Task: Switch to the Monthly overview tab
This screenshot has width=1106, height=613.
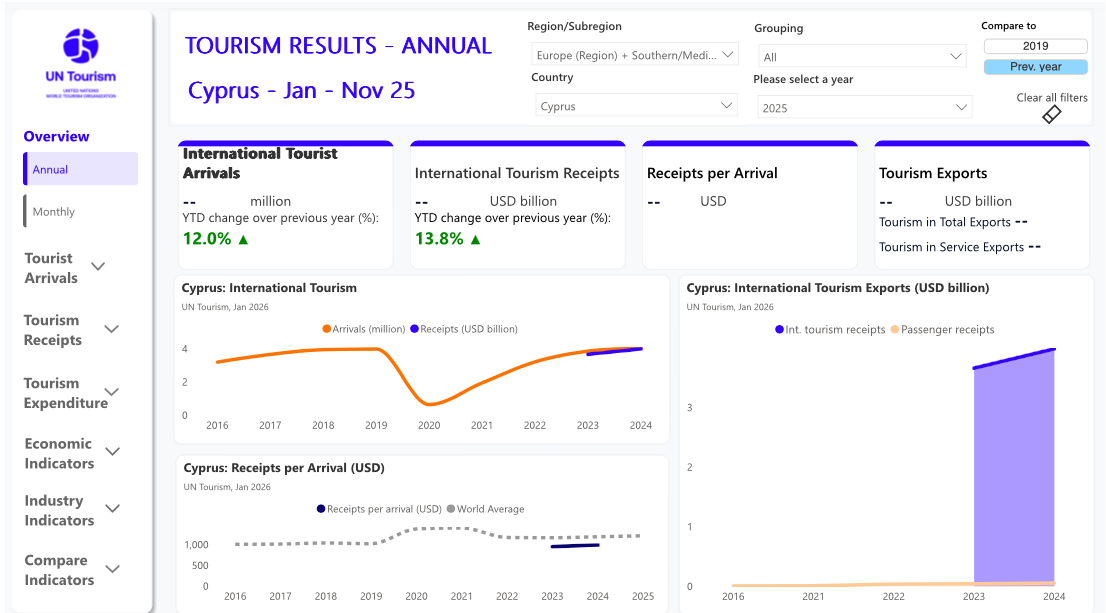Action: [81, 211]
